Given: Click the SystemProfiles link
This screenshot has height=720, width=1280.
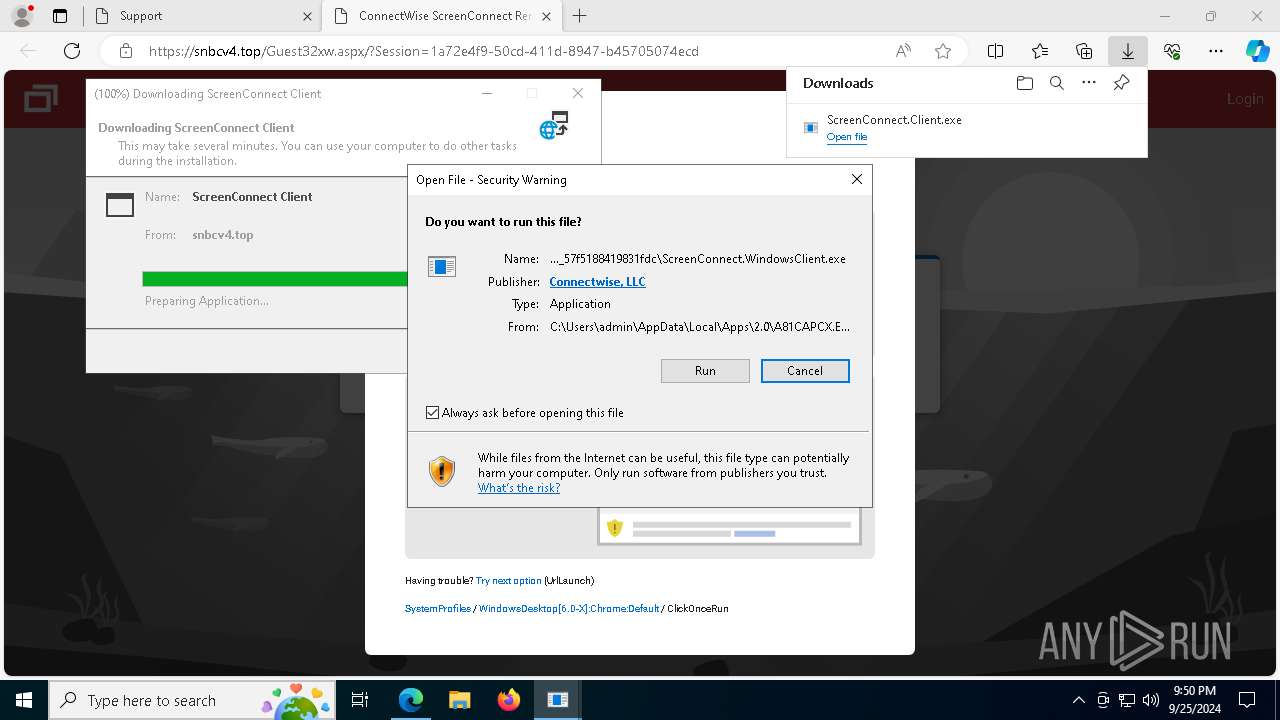Looking at the screenshot, I should (x=438, y=608).
